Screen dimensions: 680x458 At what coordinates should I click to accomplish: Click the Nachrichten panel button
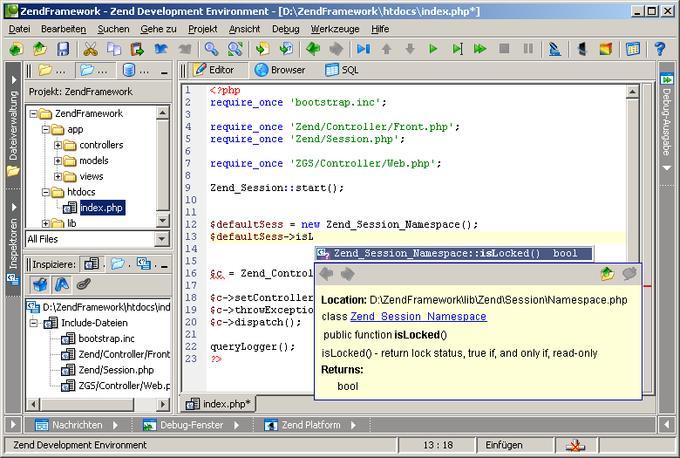pos(69,425)
